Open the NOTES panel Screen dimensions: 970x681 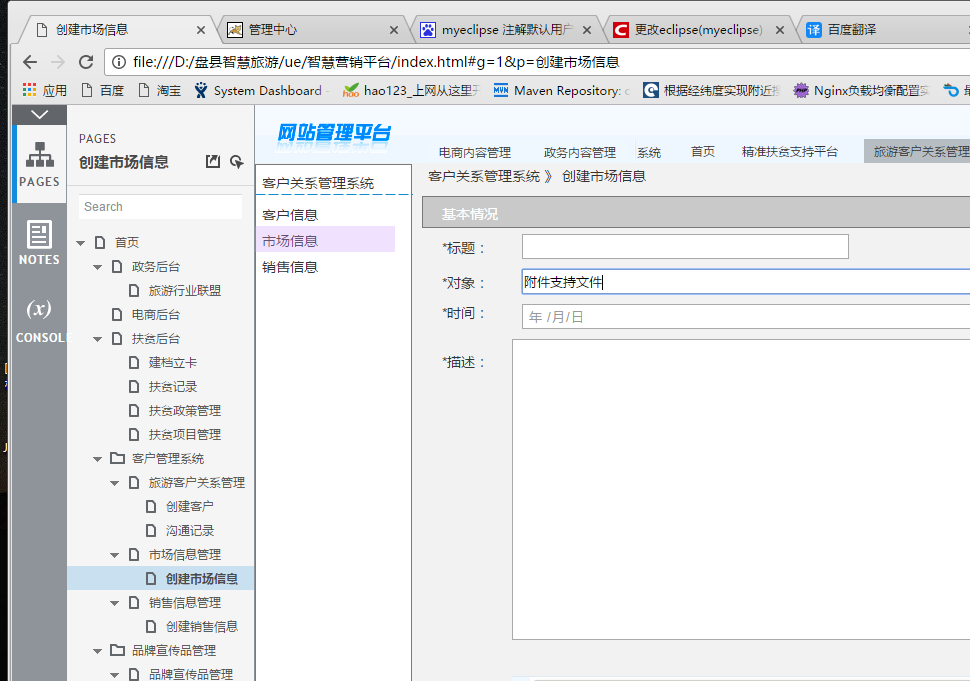click(39, 242)
